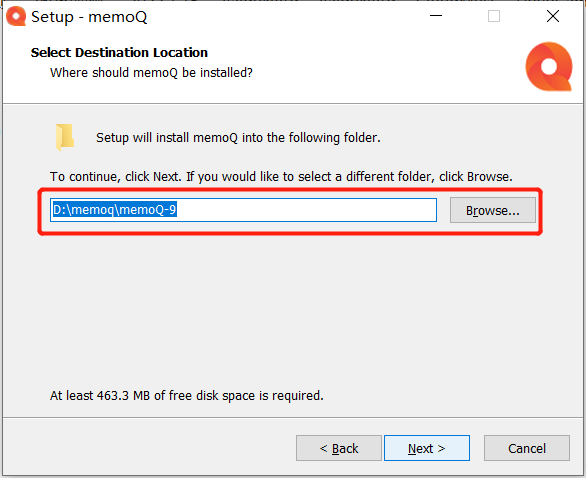Click the 'Select Destination Location' heading
The width and height of the screenshot is (586, 478).
click(119, 52)
